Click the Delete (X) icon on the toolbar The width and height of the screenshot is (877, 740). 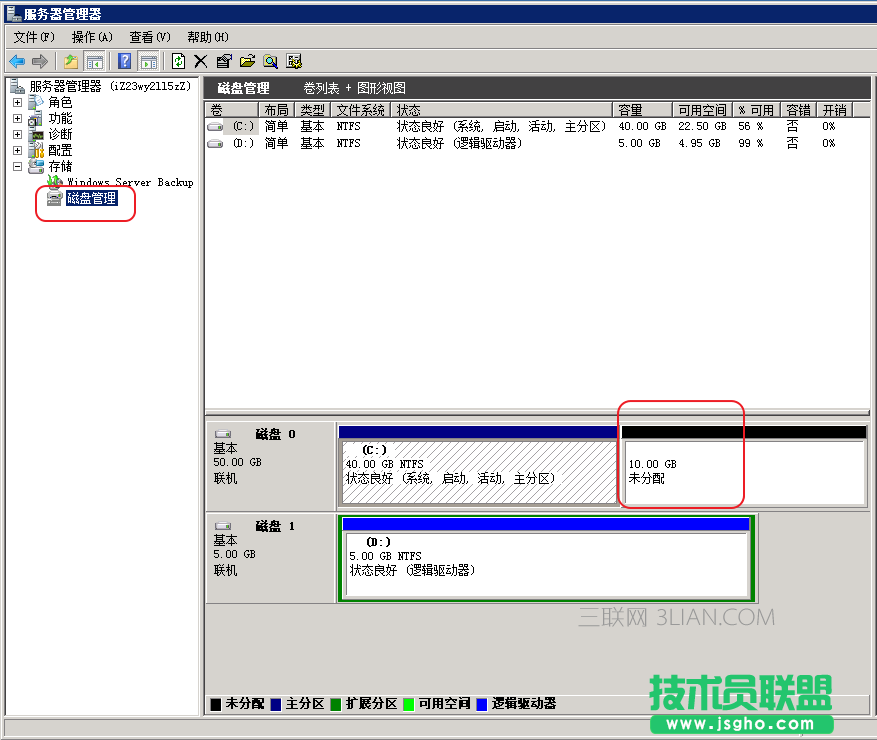(x=200, y=61)
